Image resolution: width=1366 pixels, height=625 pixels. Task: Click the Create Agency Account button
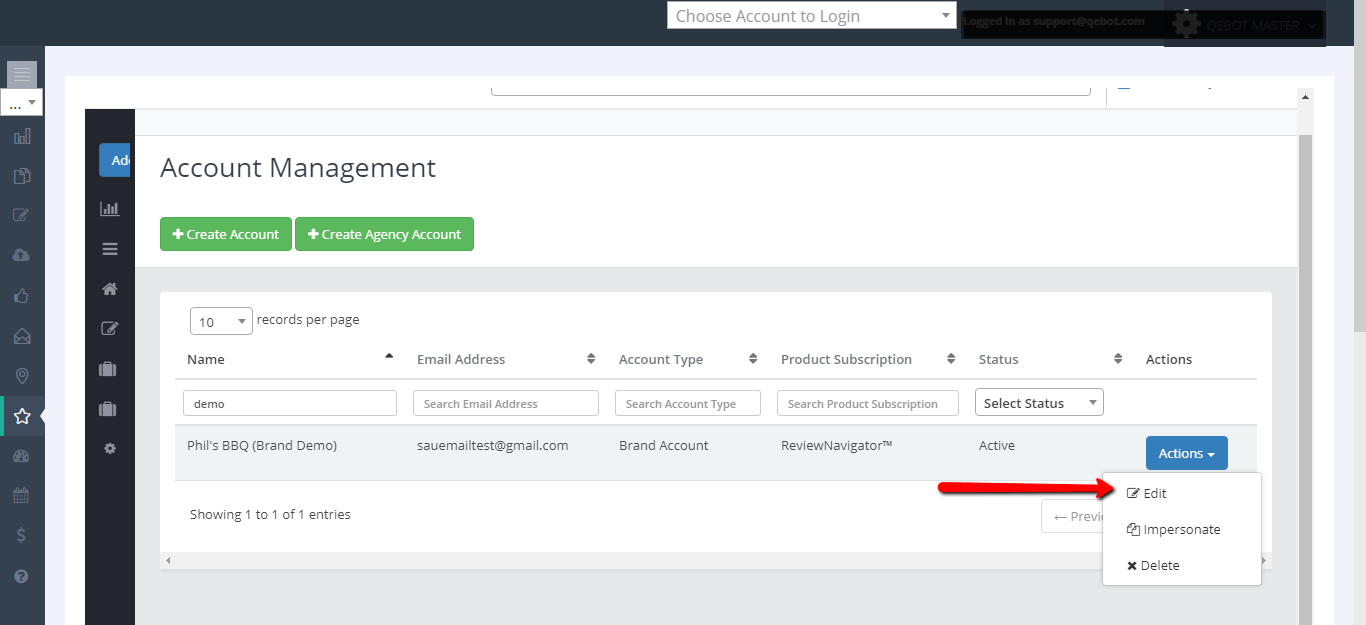point(384,234)
